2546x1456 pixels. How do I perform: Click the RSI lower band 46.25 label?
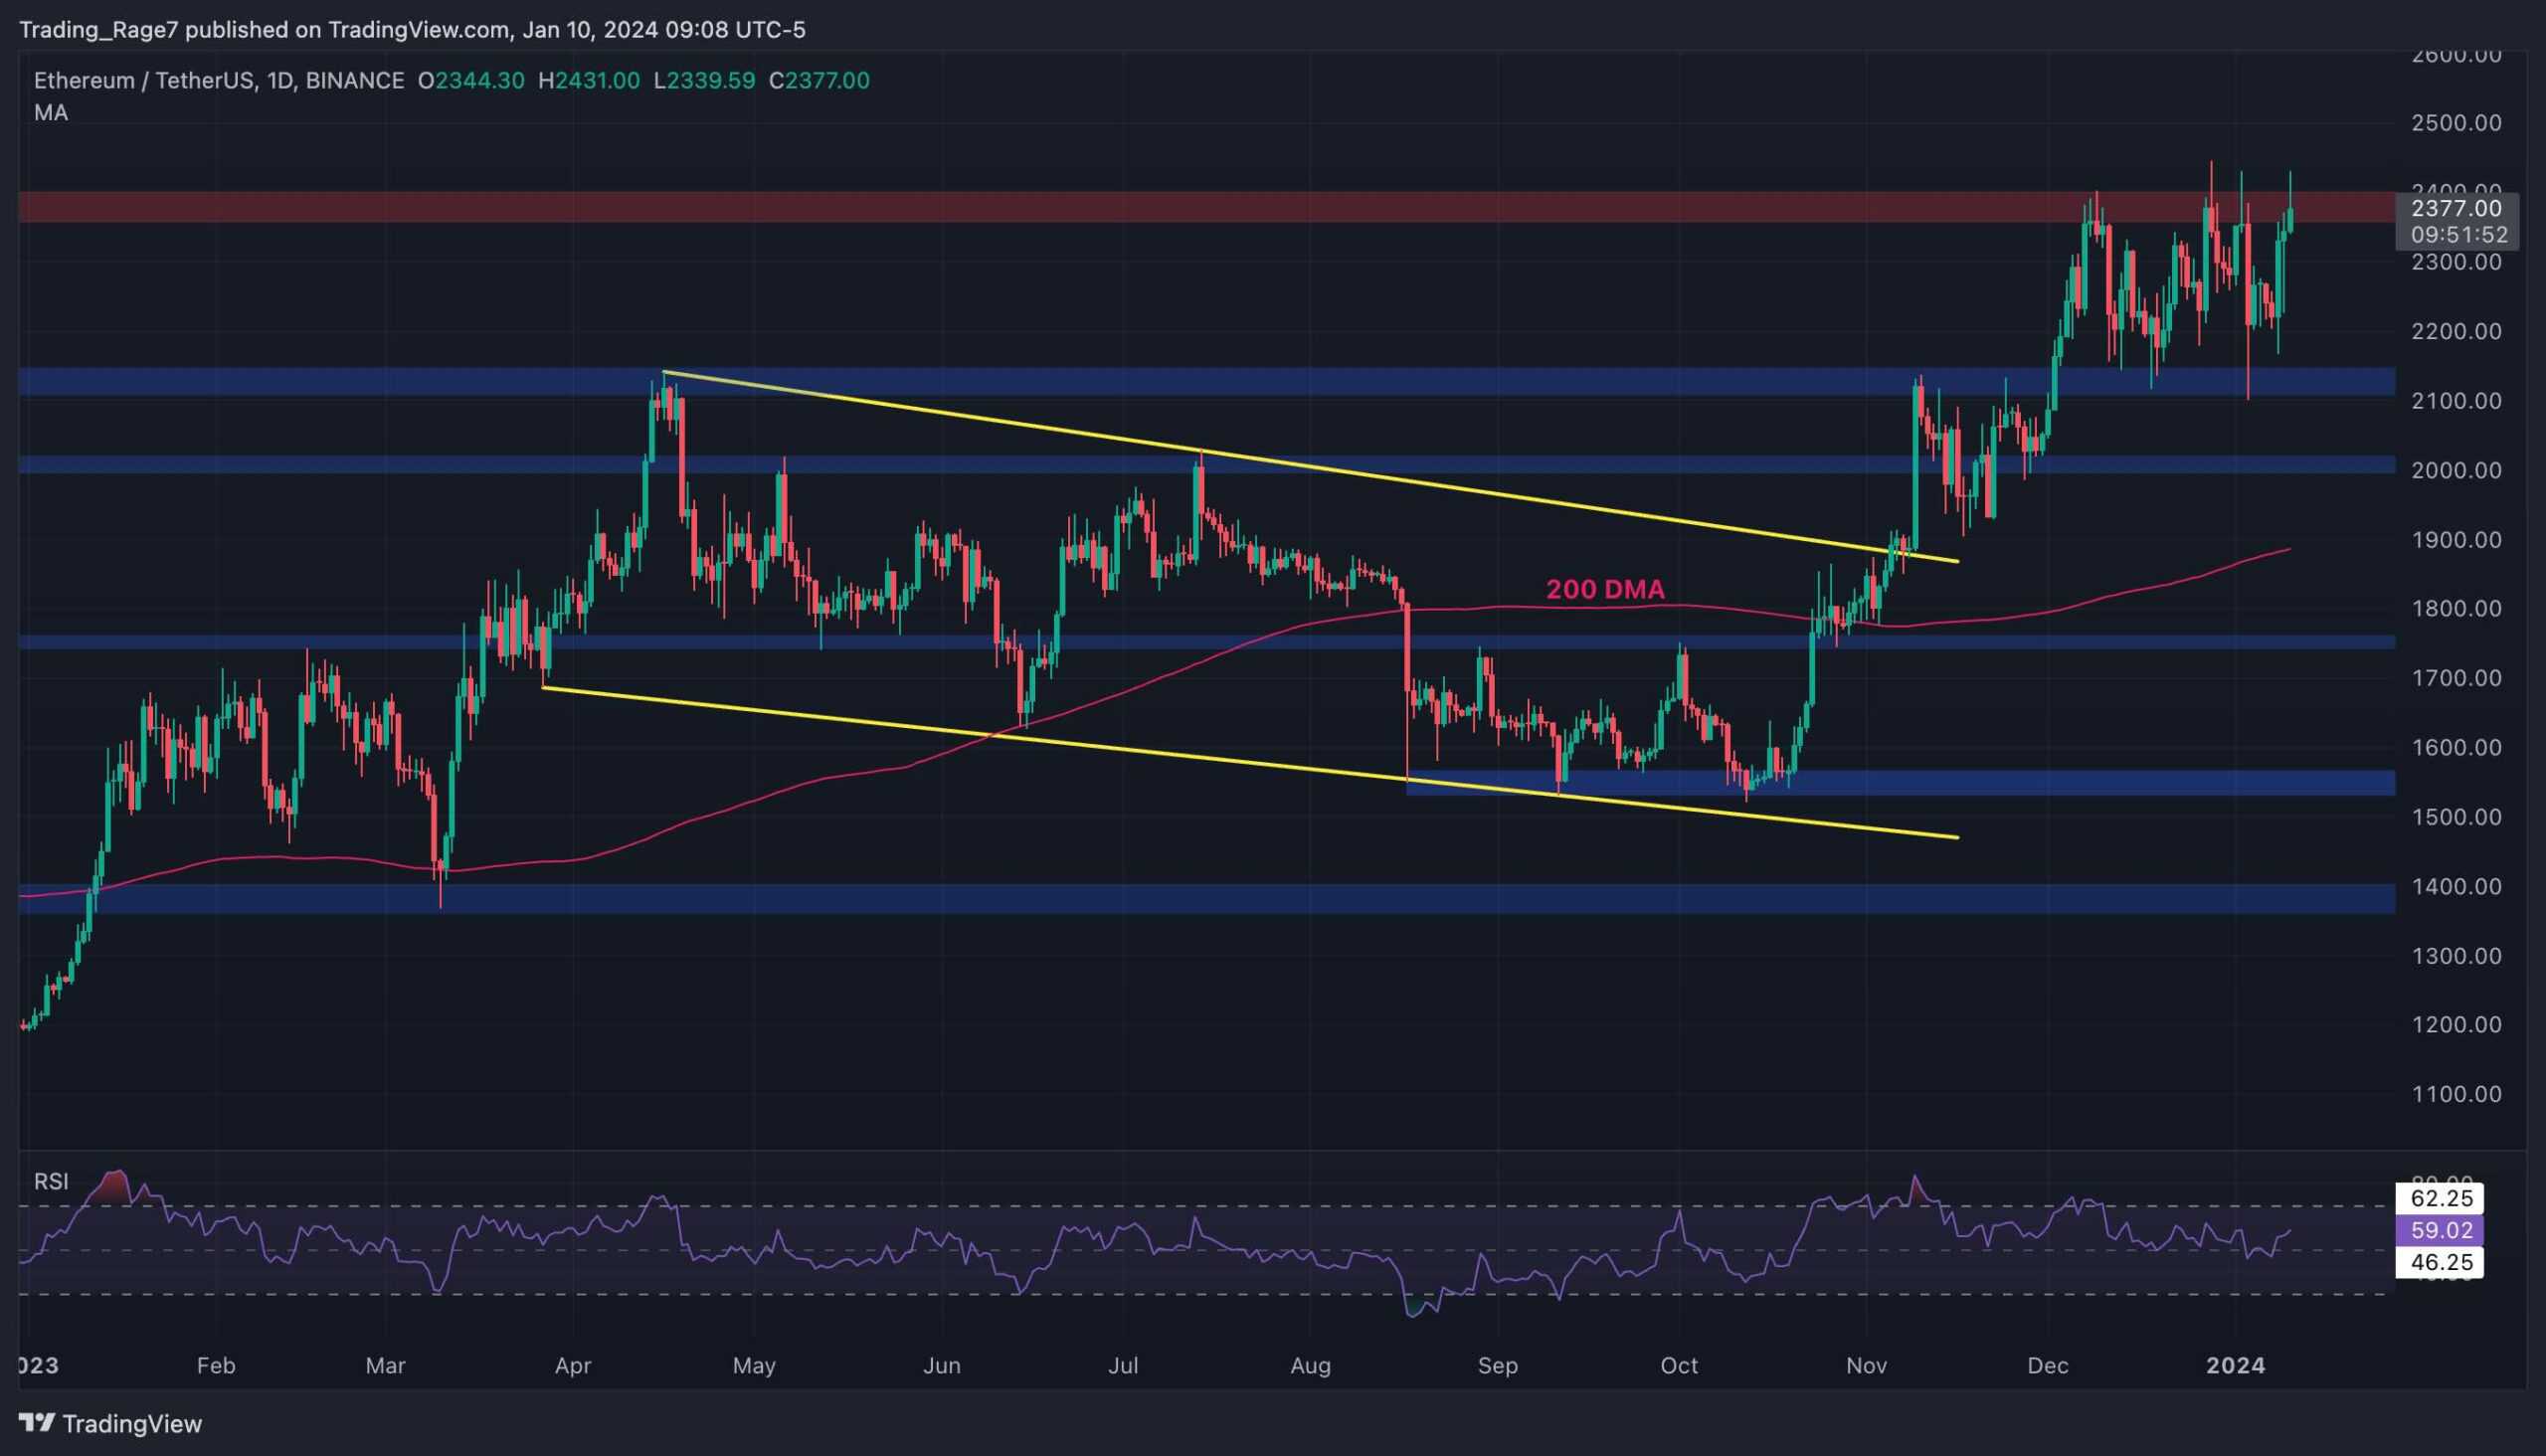[2441, 1262]
